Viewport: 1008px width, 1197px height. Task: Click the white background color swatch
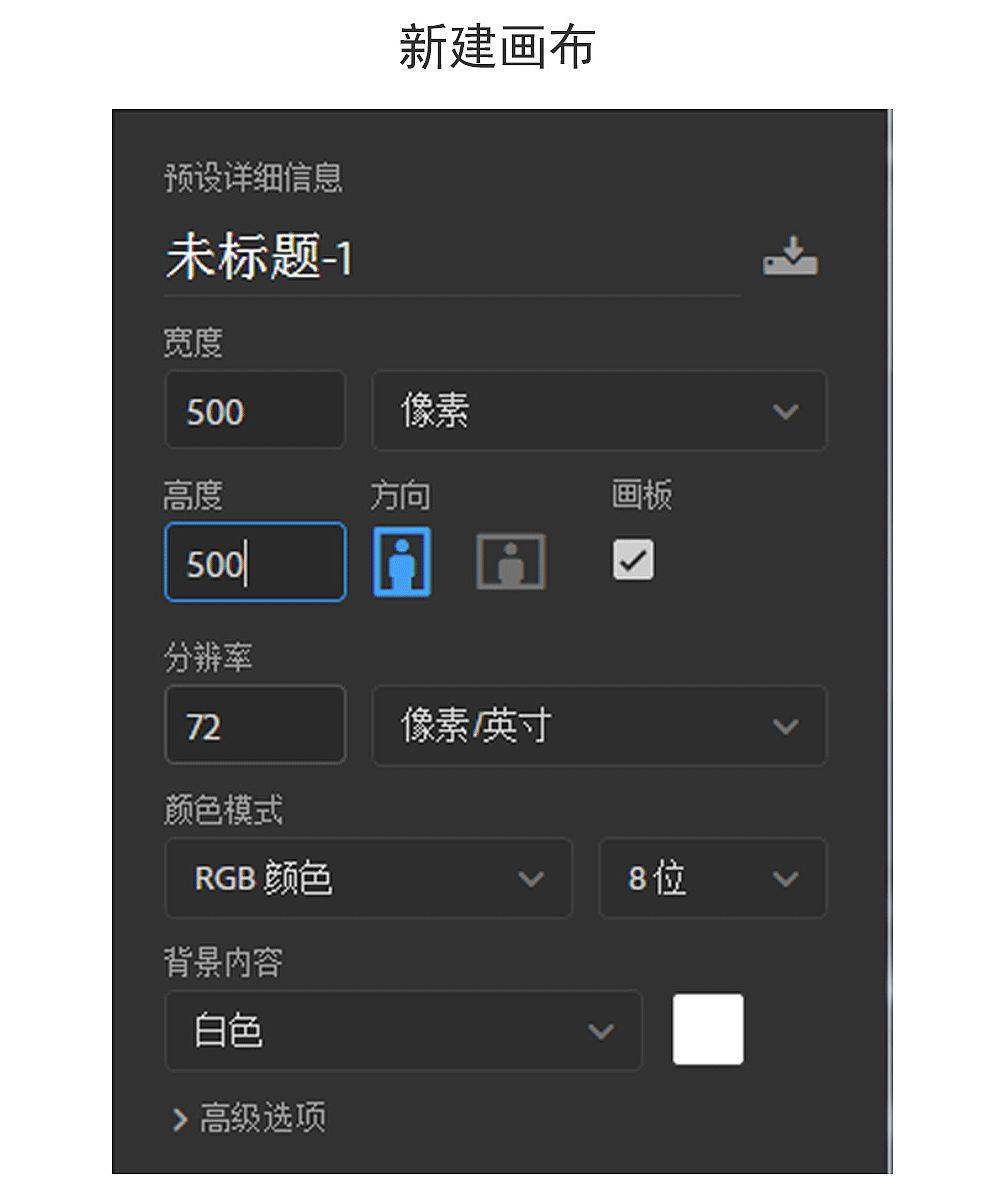coord(708,1029)
